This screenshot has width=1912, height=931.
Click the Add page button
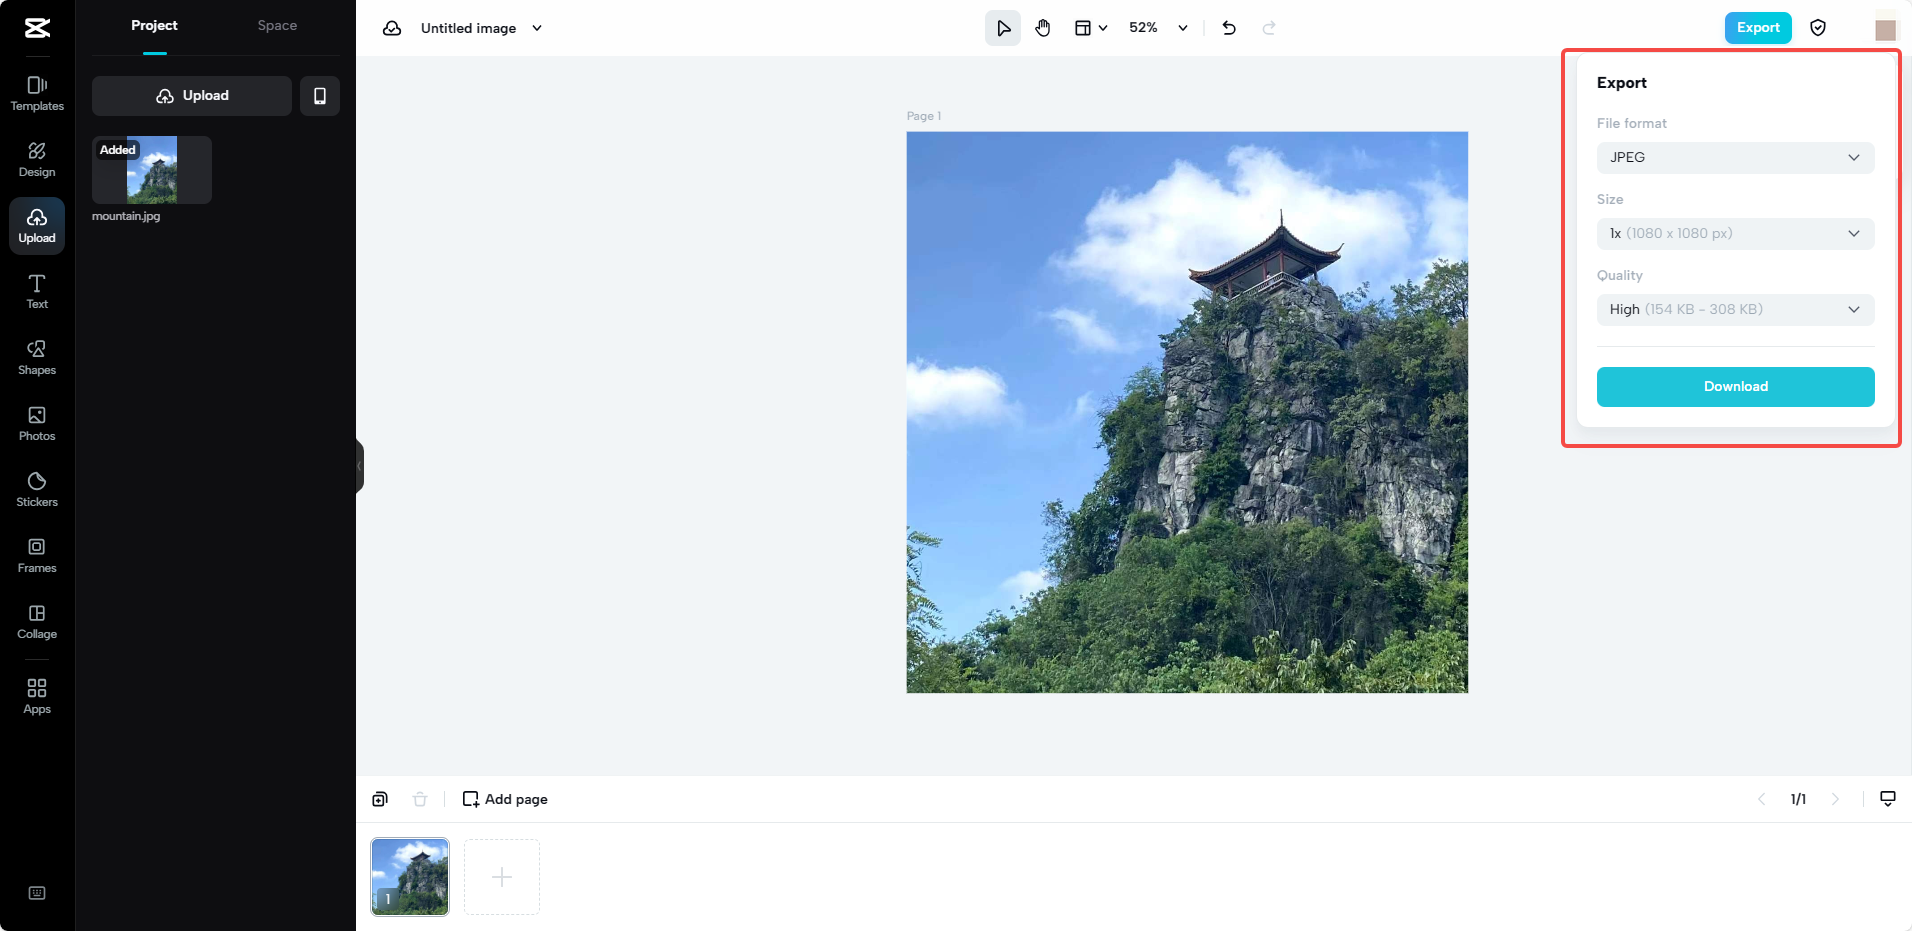pos(504,798)
